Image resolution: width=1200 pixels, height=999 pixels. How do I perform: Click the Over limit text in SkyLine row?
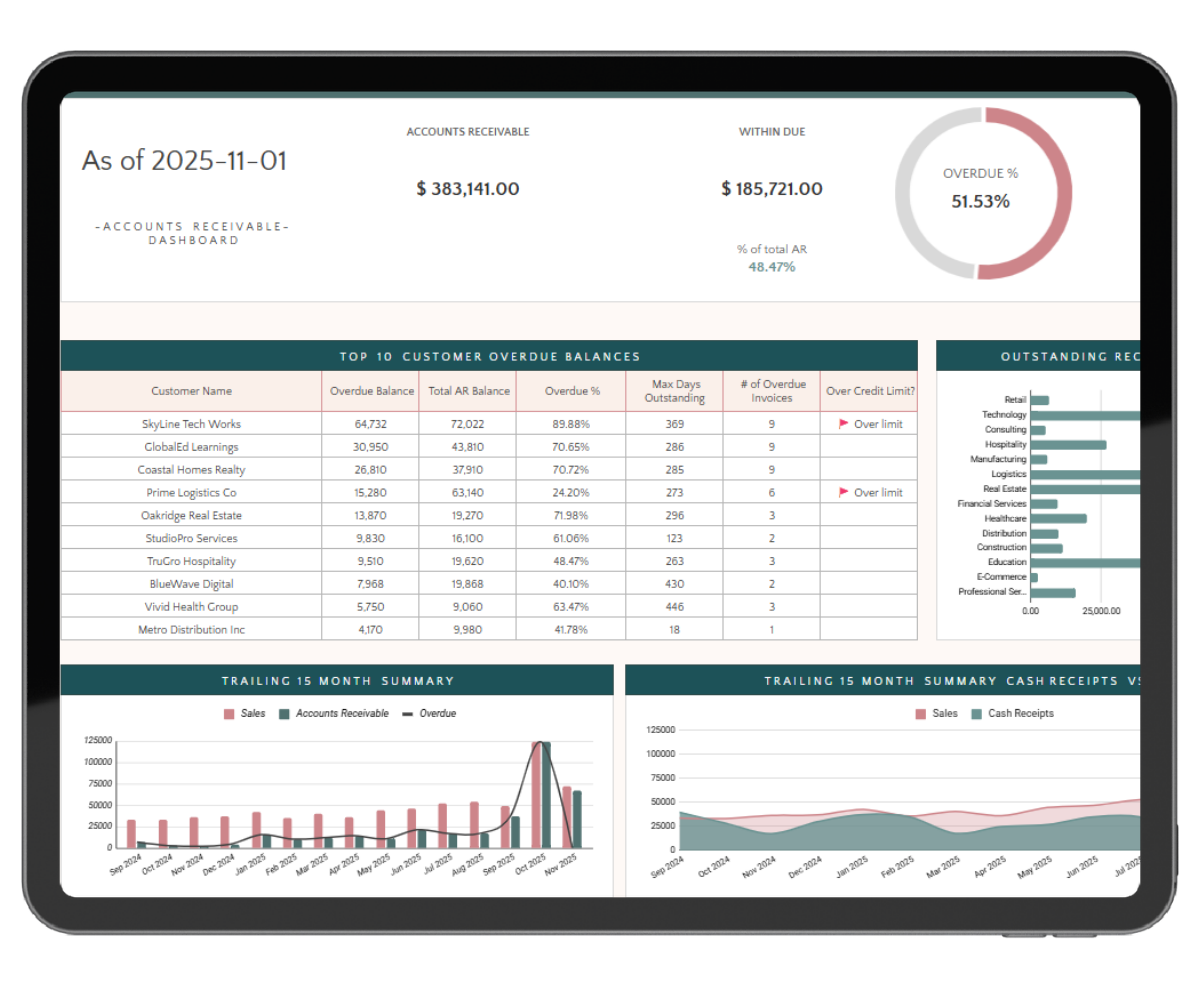point(878,424)
